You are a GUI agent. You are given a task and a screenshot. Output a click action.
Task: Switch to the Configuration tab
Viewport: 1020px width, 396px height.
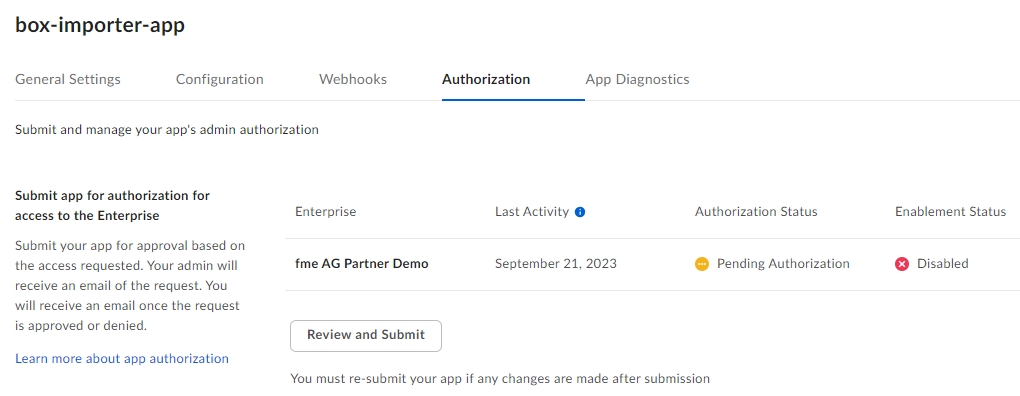pos(220,79)
